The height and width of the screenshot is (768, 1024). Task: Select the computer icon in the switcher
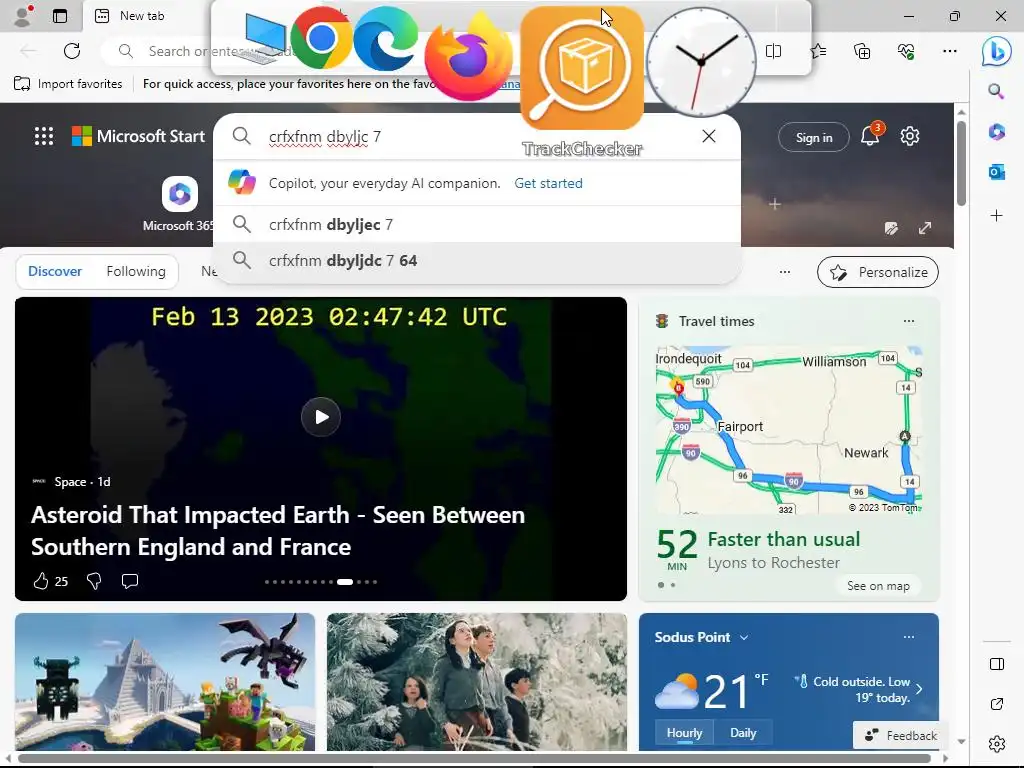[262, 39]
